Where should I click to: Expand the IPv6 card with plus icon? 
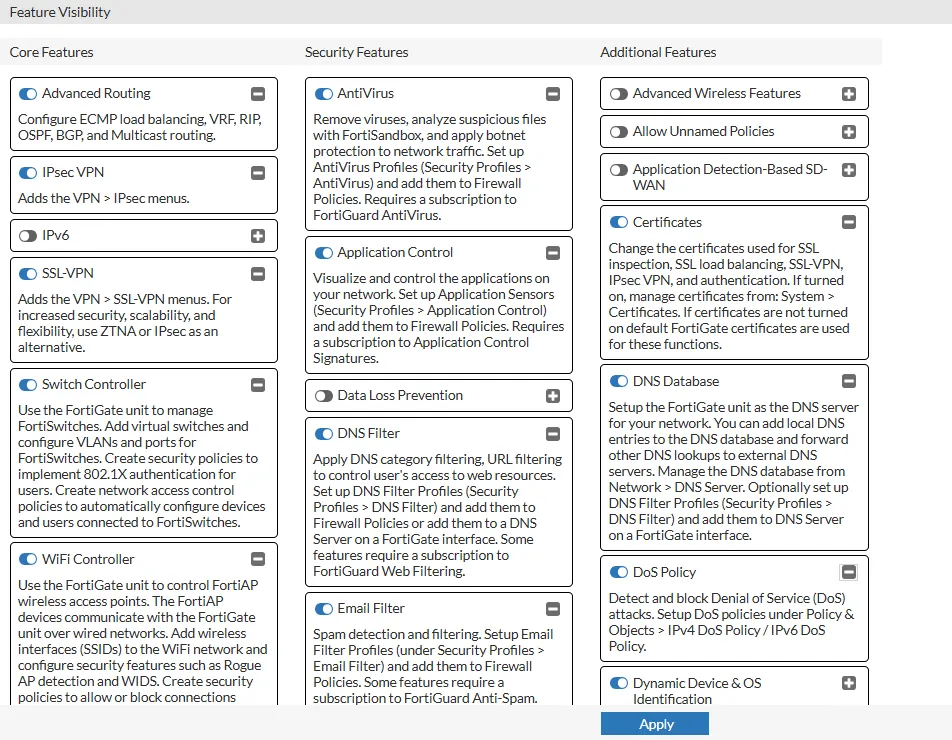(258, 236)
